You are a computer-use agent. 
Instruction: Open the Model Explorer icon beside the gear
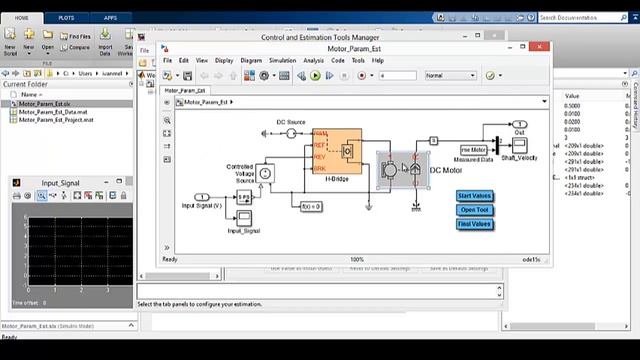point(284,76)
